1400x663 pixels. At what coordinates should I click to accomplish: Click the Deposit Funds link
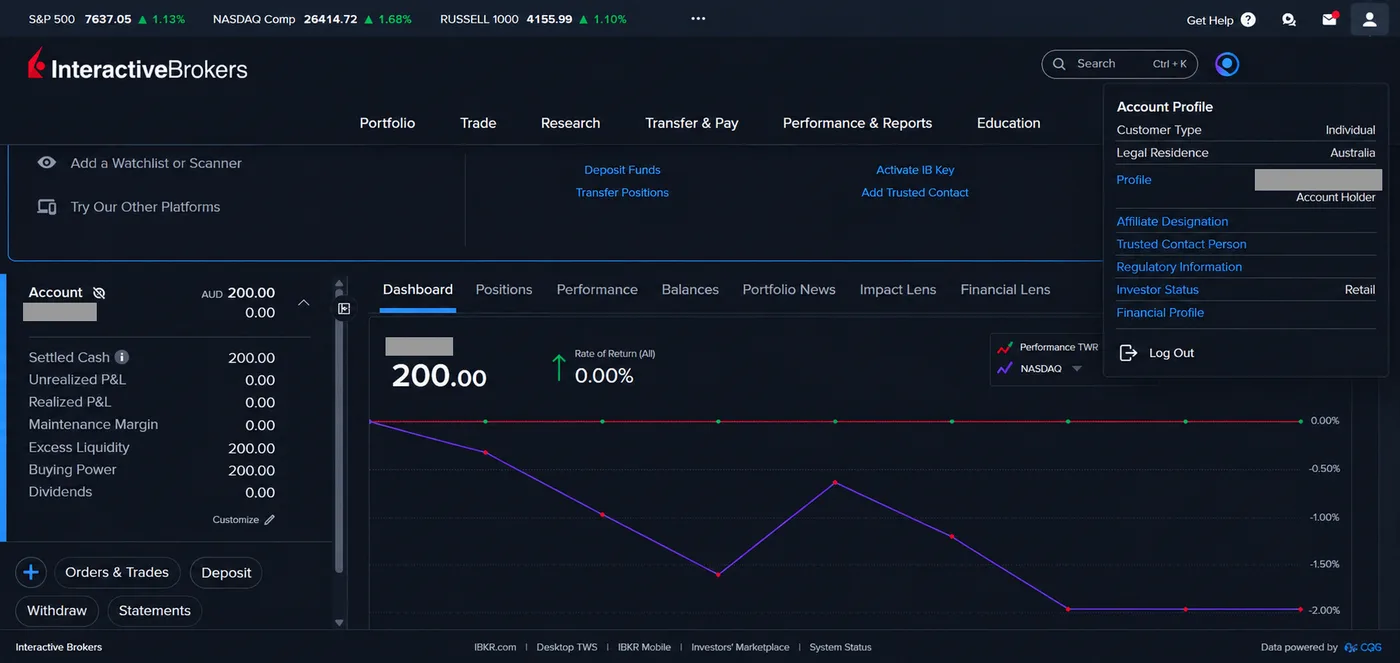(x=622, y=170)
